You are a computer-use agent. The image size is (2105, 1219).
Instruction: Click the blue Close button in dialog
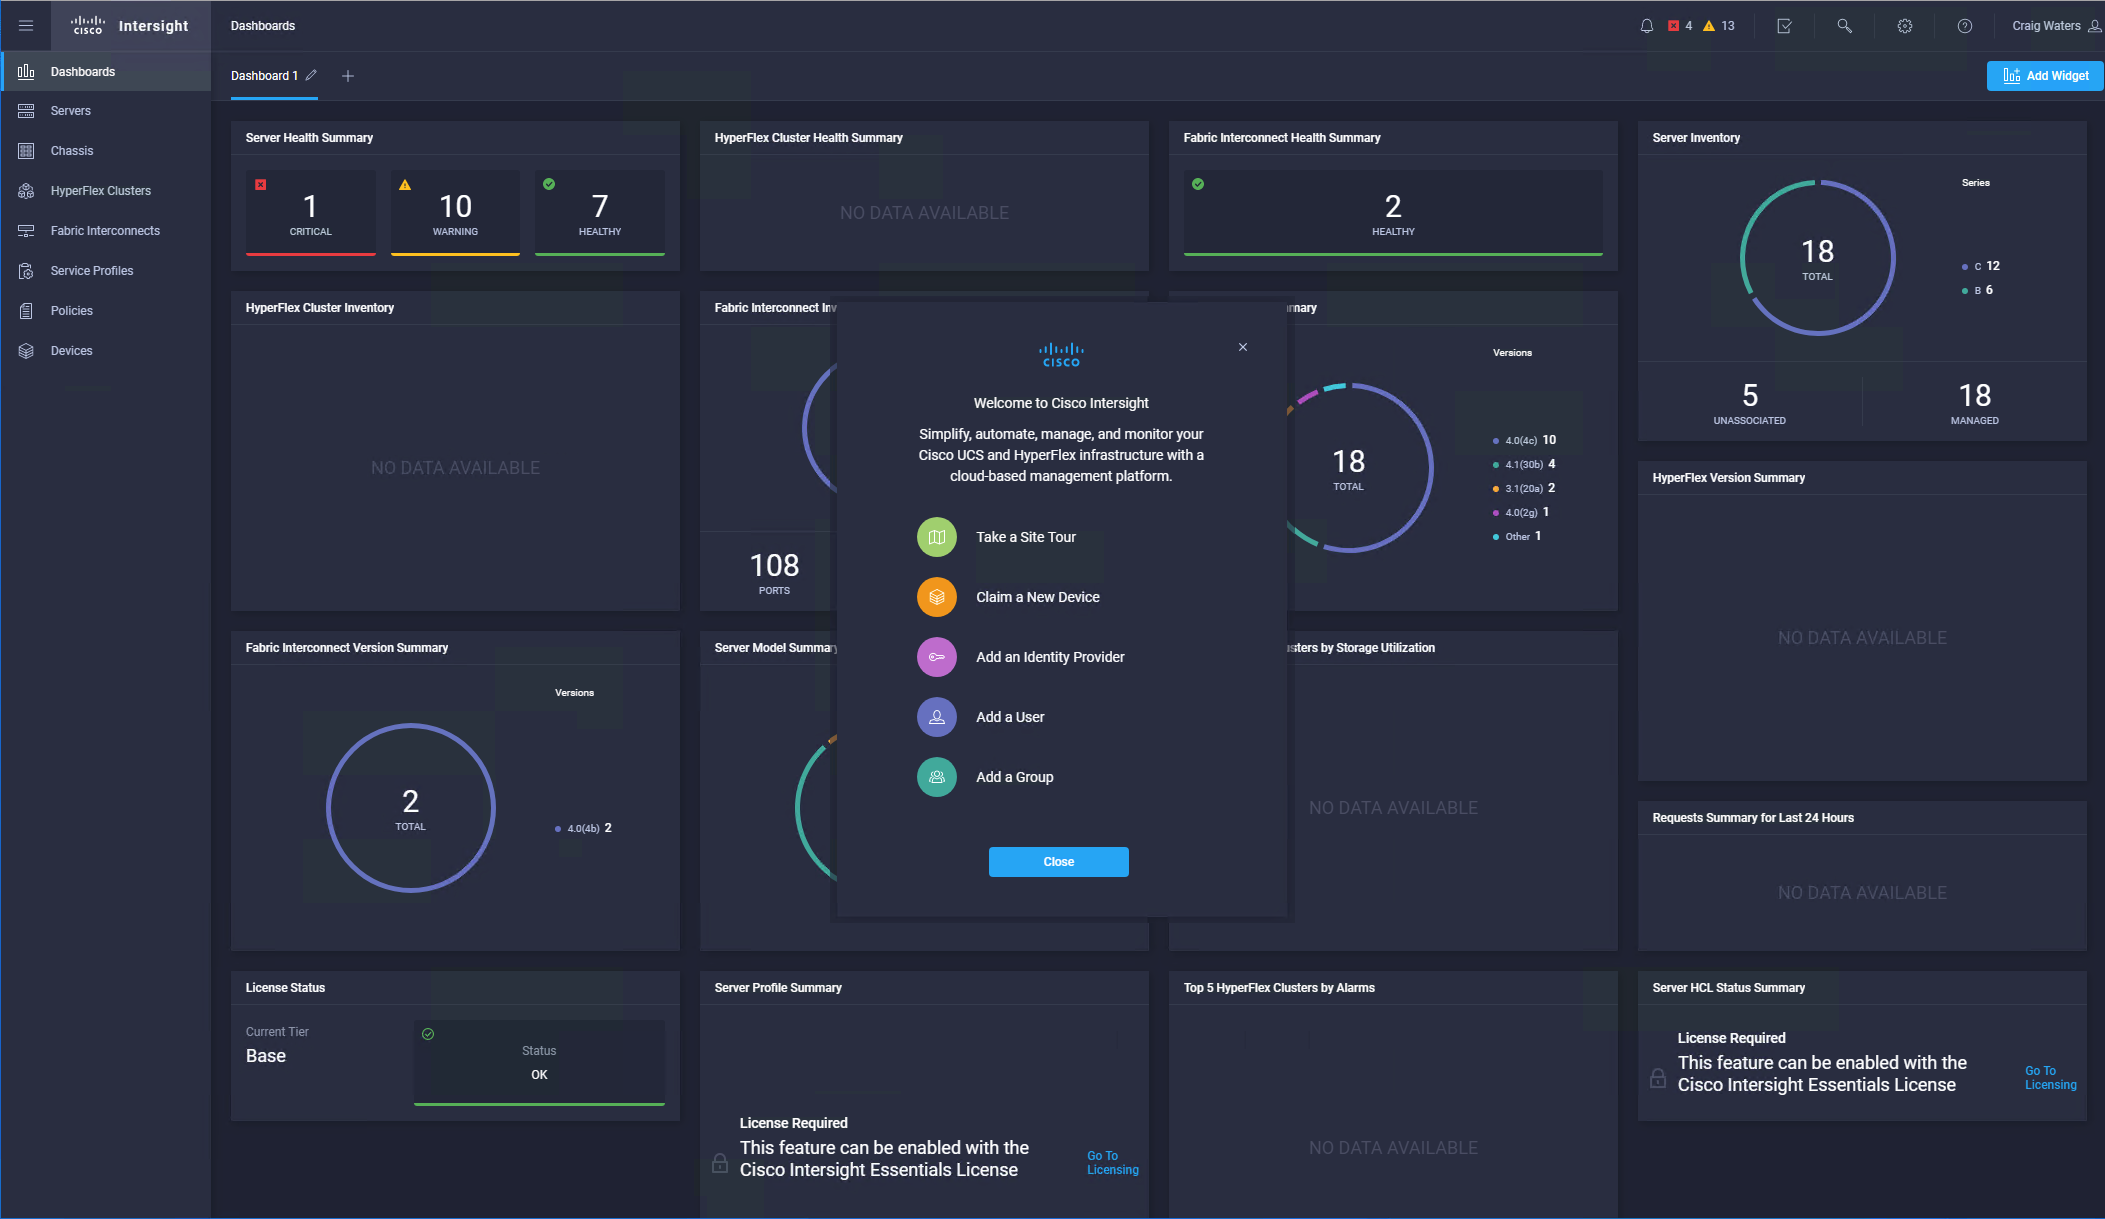click(1058, 862)
